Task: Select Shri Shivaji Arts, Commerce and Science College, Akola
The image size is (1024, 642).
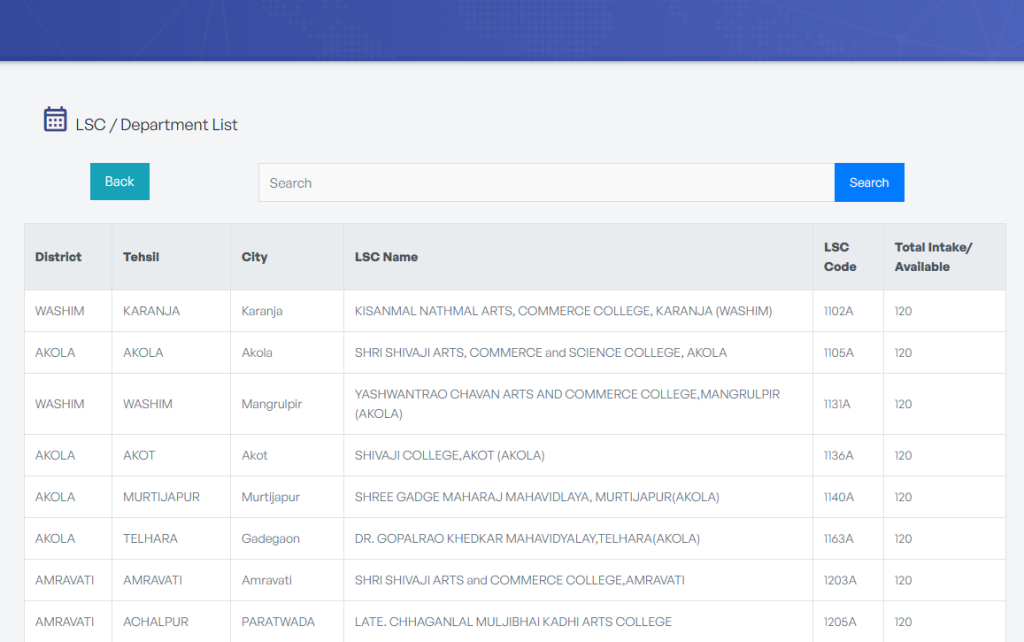Action: pos(540,353)
